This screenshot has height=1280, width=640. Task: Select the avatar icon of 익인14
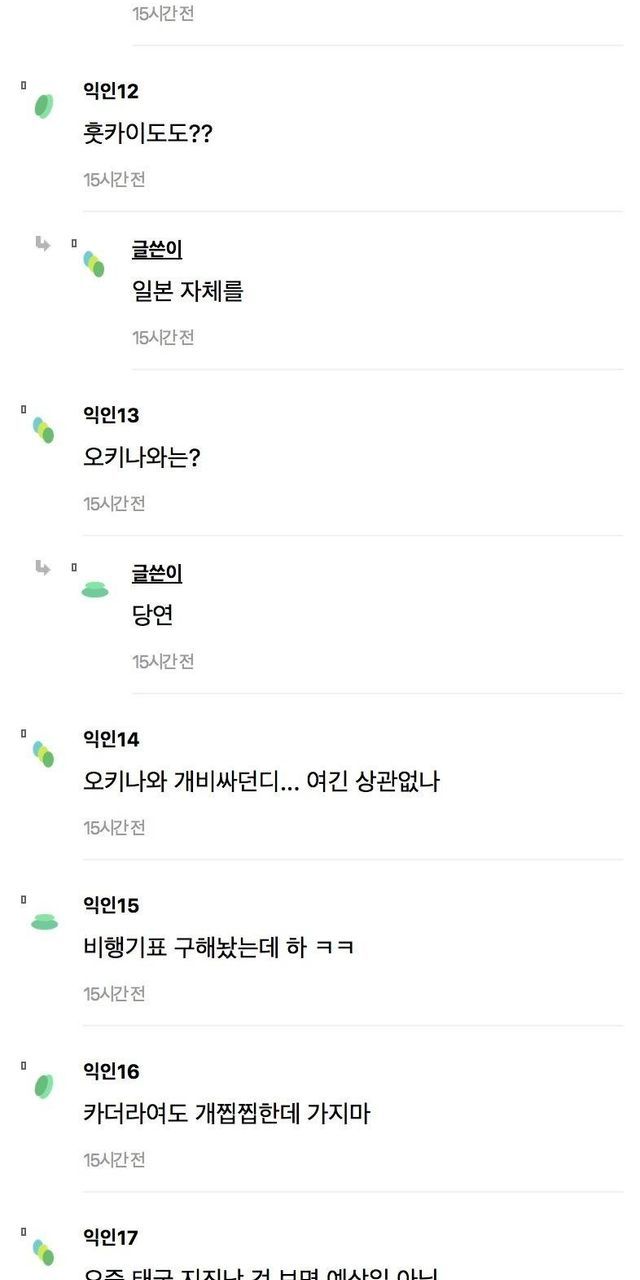click(43, 754)
